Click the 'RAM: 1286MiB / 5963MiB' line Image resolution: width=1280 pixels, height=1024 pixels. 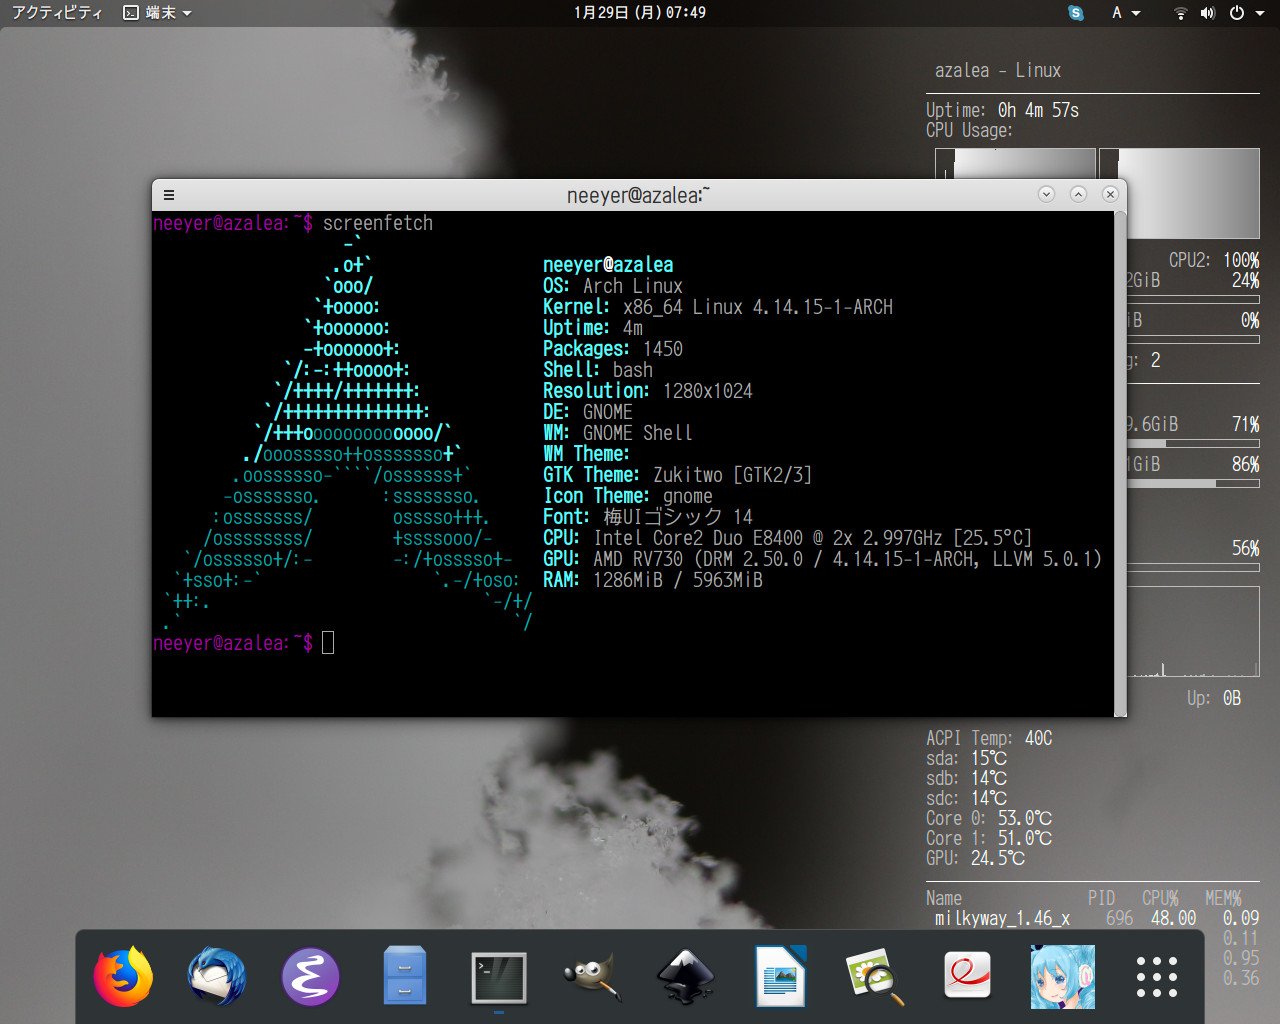(653, 580)
